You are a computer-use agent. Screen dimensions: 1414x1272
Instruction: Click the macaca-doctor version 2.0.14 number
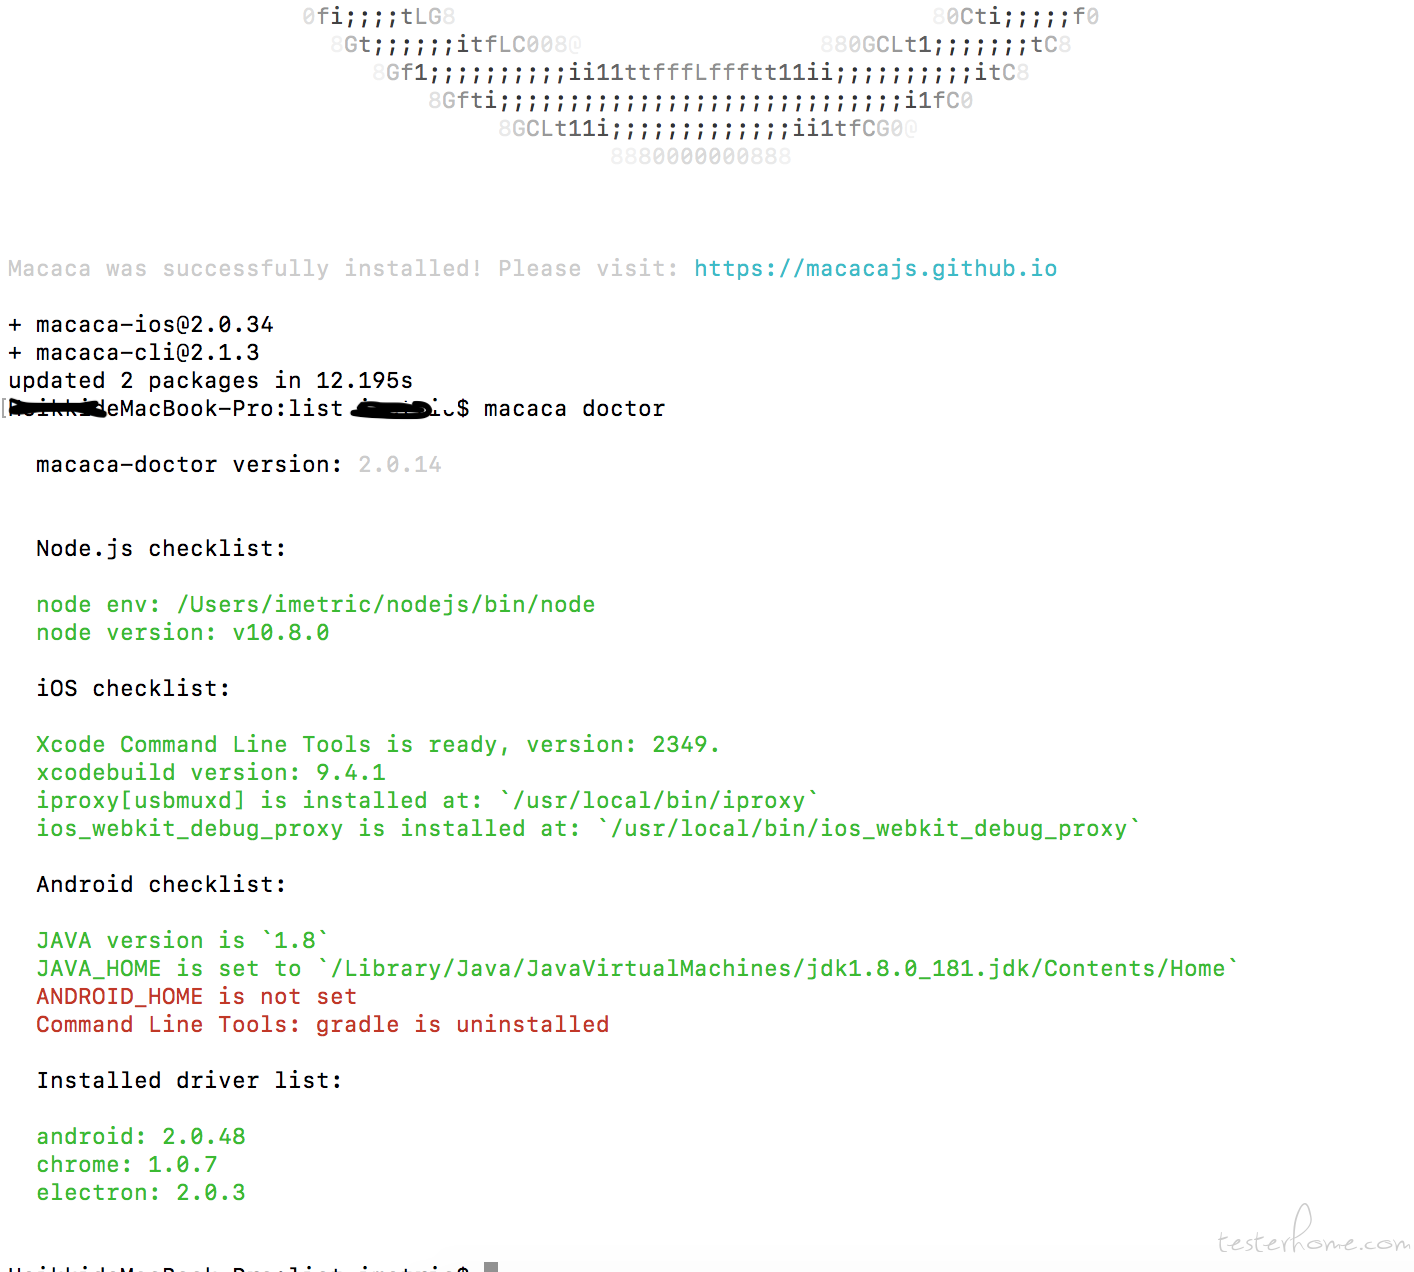point(400,465)
